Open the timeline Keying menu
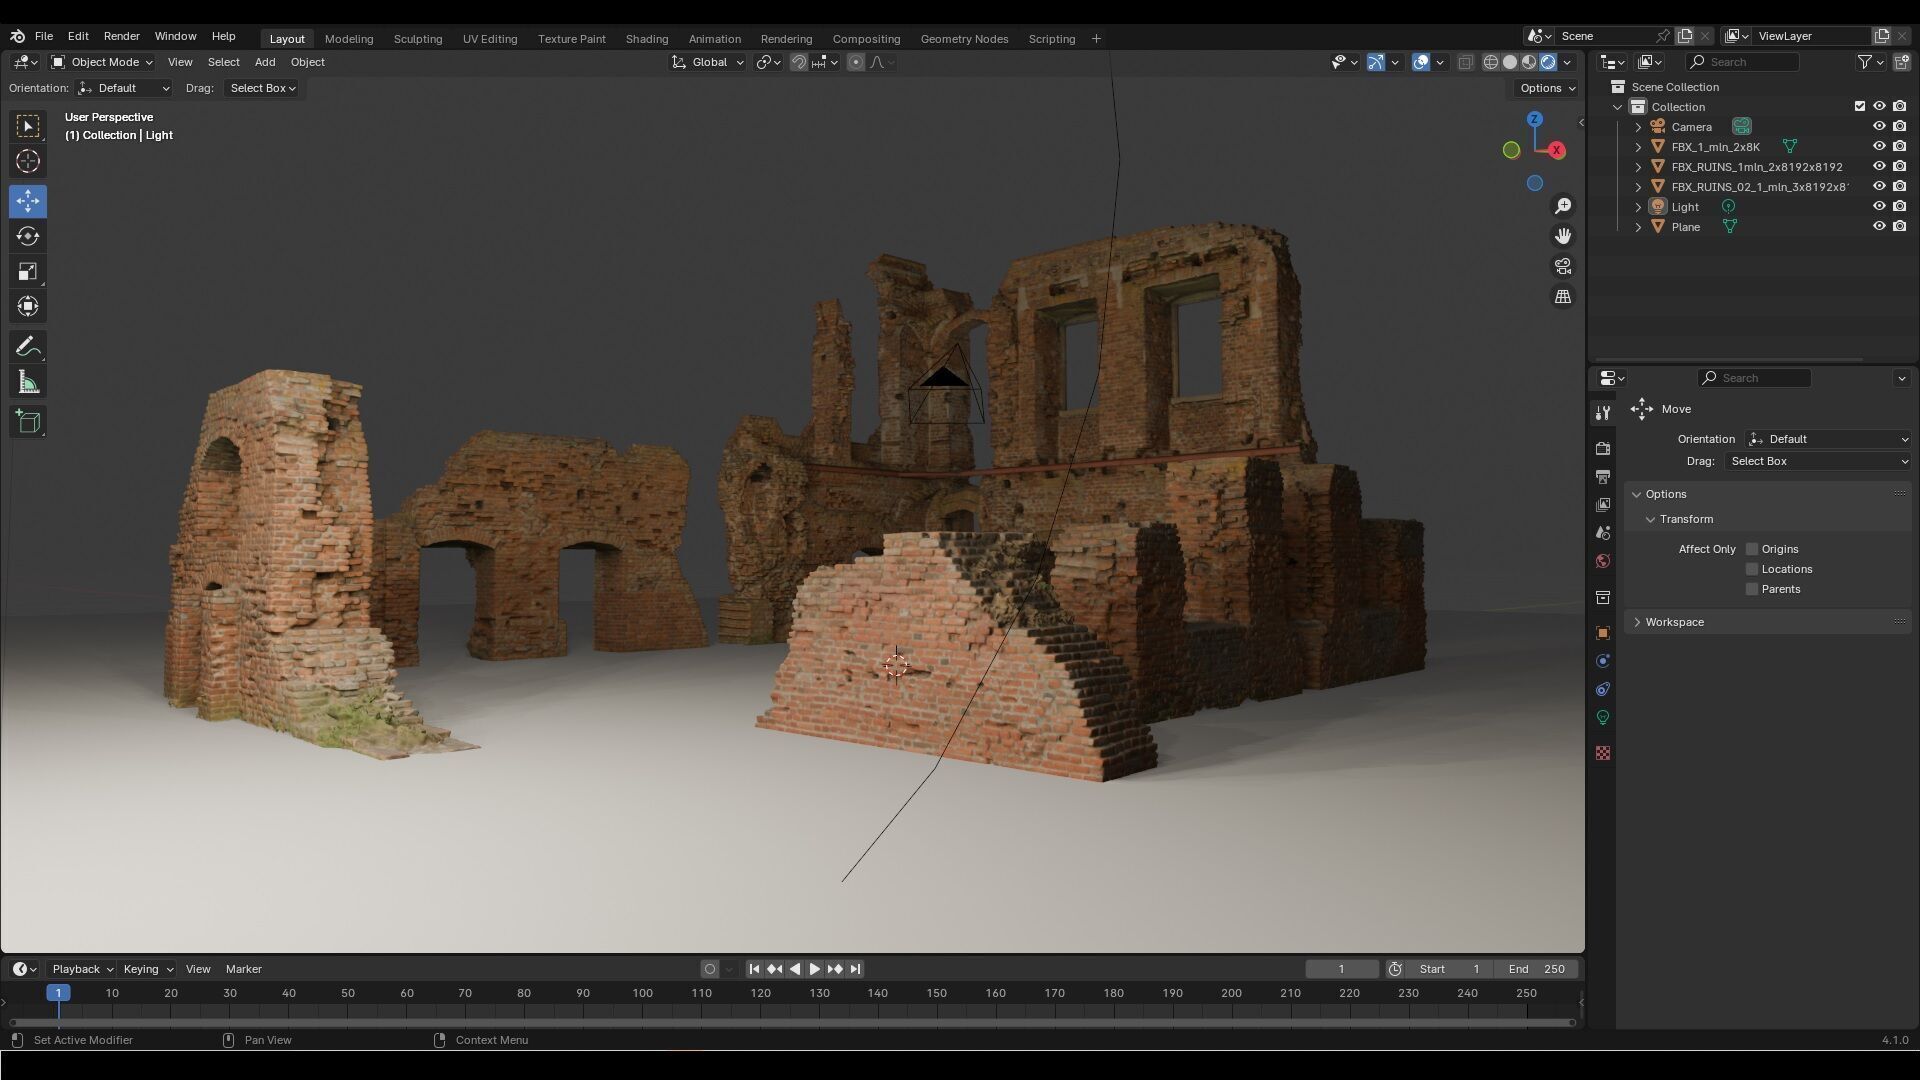The width and height of the screenshot is (1920, 1080). [147, 969]
